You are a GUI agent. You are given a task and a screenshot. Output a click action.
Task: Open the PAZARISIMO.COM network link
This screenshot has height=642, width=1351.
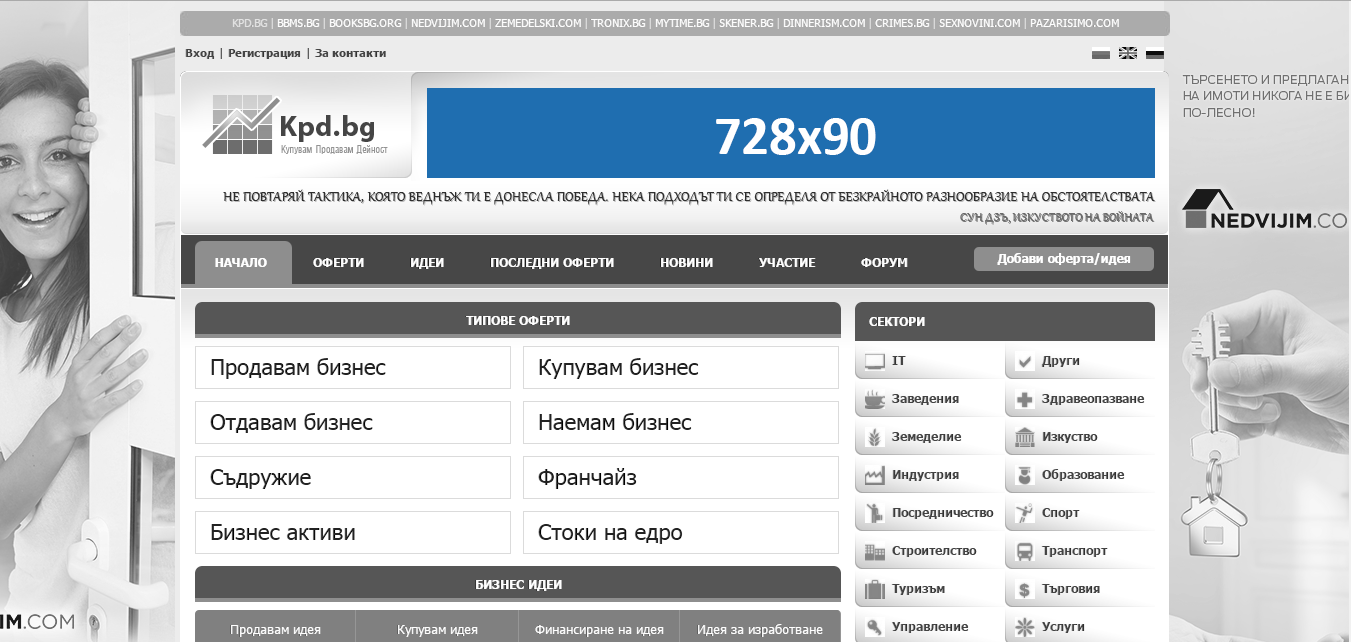(1075, 23)
